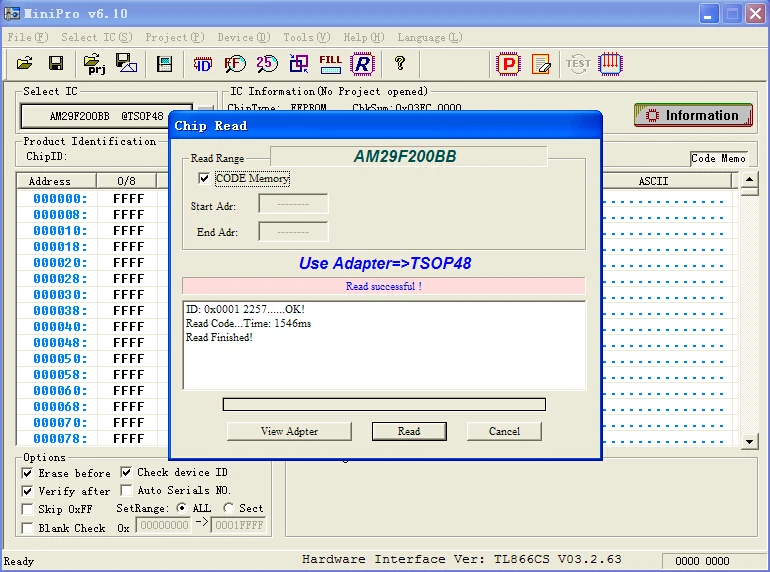Viewport: 770px width, 572px height.
Task: Click the Hardware Interface Ver status text
Action: [x=462, y=559]
